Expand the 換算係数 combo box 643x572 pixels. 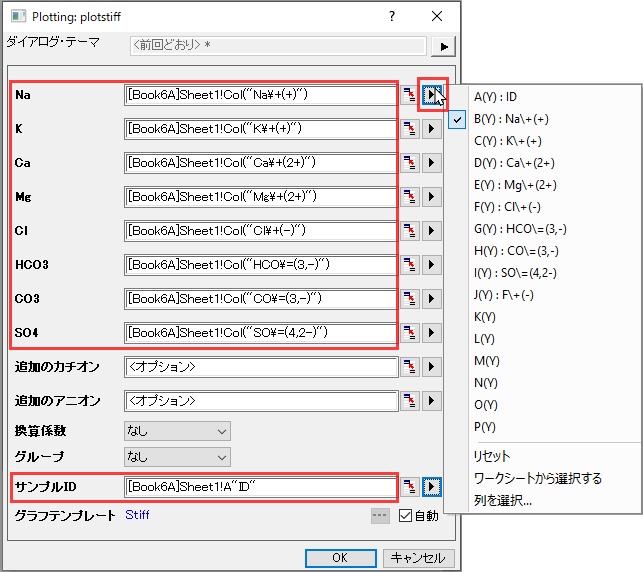click(177, 431)
